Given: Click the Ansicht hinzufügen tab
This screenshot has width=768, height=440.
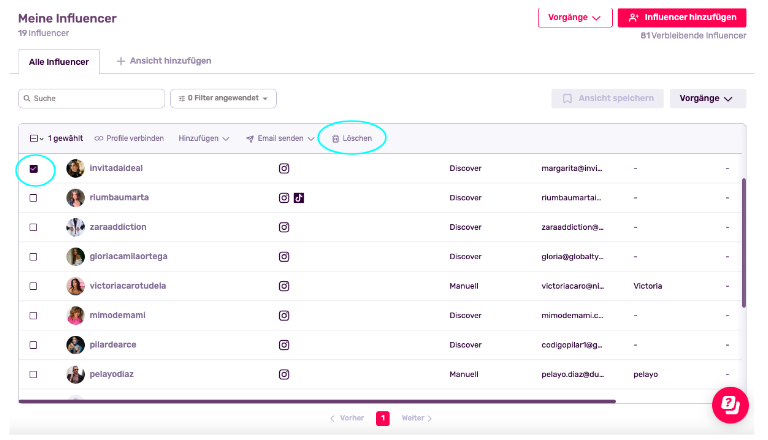Looking at the screenshot, I should tap(164, 61).
